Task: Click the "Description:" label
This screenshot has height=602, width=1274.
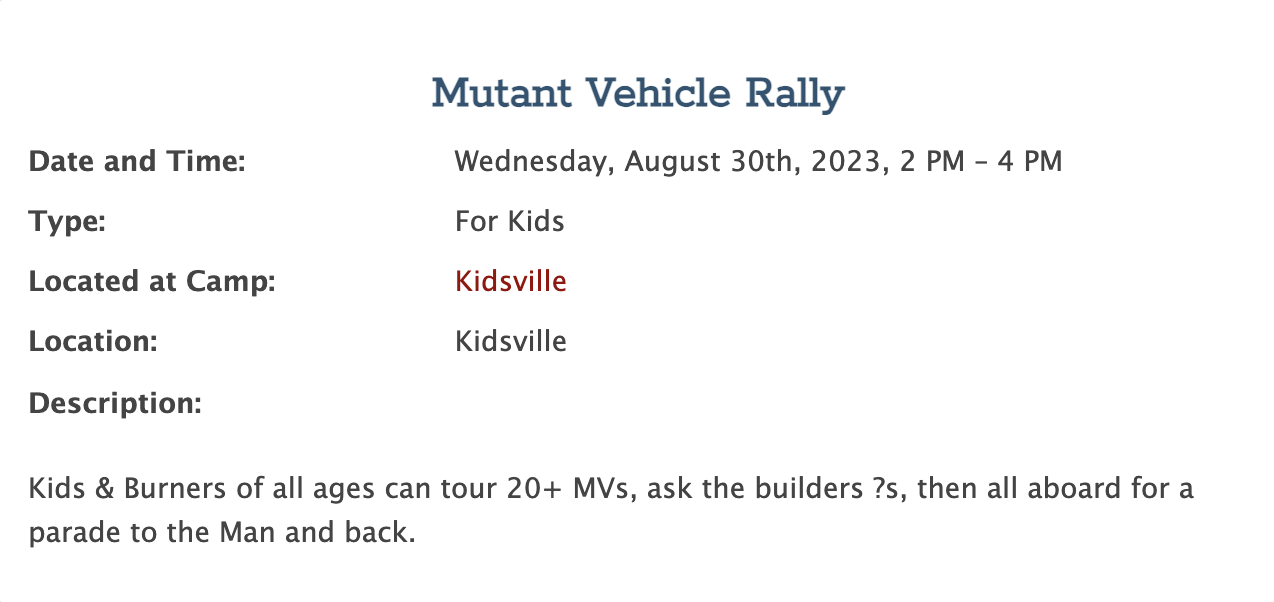Action: [115, 403]
